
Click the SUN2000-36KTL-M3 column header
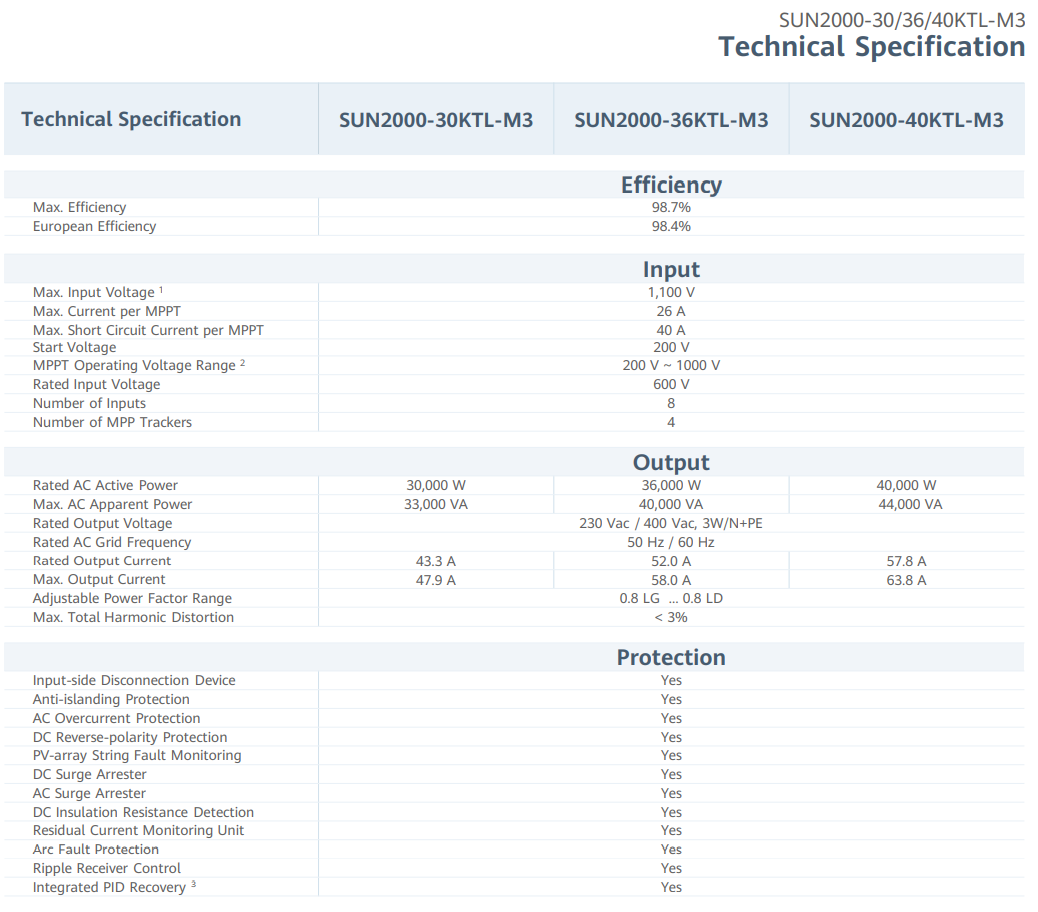pos(671,120)
